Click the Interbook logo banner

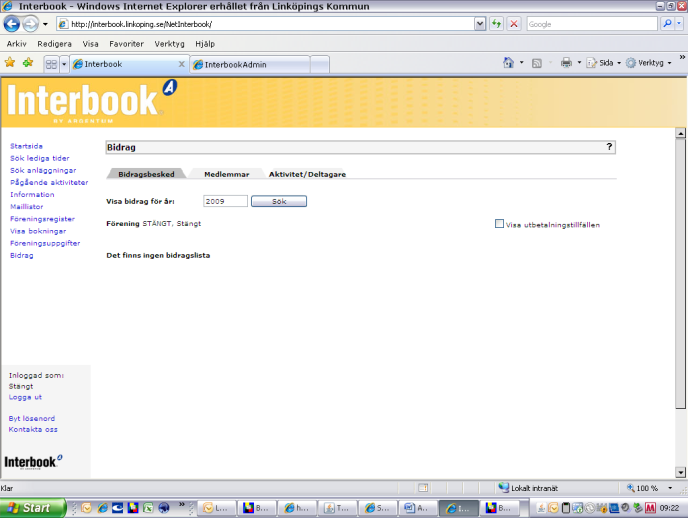92,102
